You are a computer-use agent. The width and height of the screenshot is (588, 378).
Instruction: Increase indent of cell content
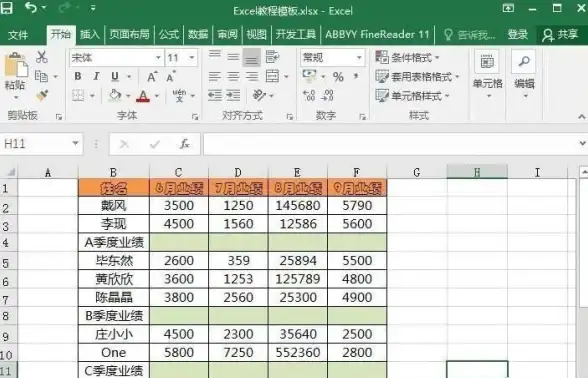click(x=233, y=95)
